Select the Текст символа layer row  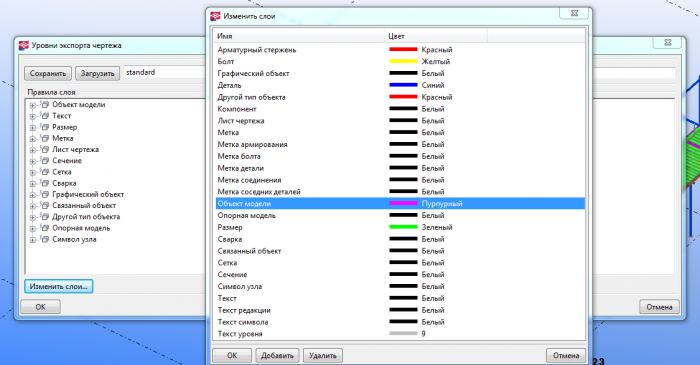[x=400, y=322]
